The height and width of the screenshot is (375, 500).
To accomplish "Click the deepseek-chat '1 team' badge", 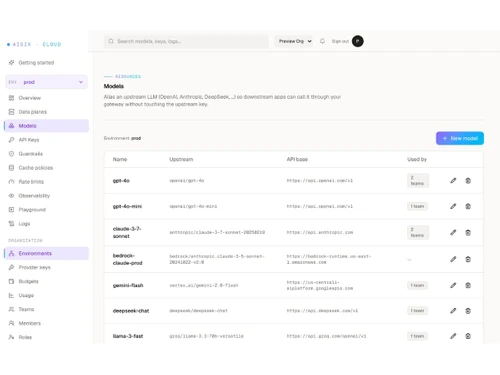I will 417,311.
